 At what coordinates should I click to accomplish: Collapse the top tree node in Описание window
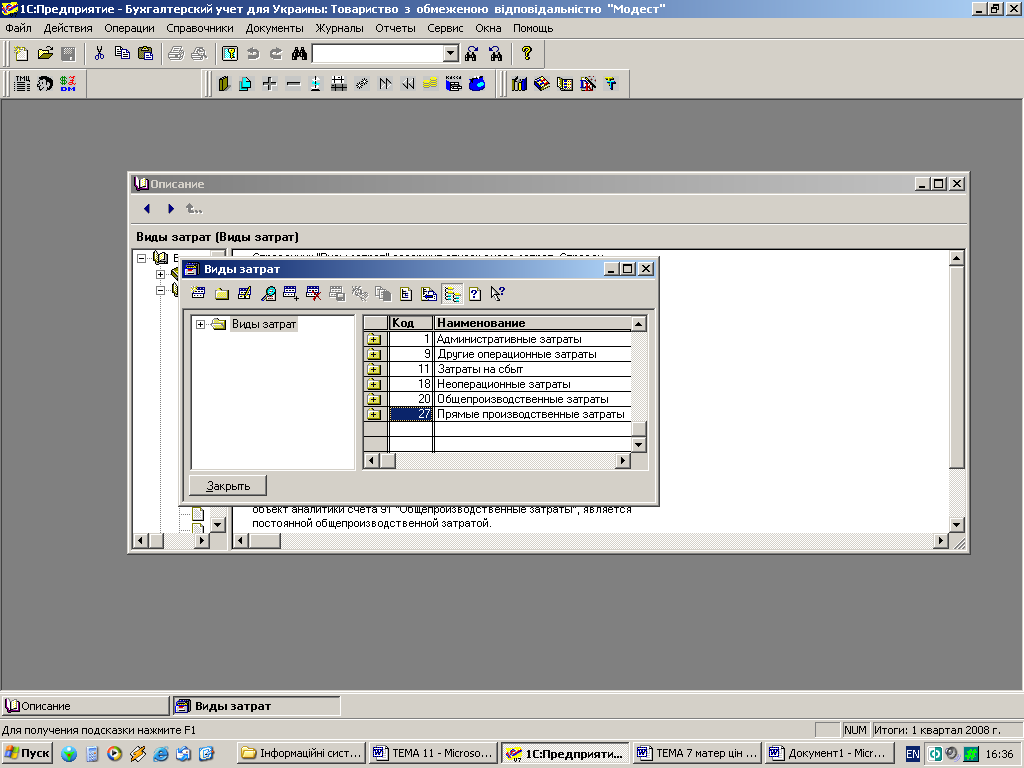142,258
